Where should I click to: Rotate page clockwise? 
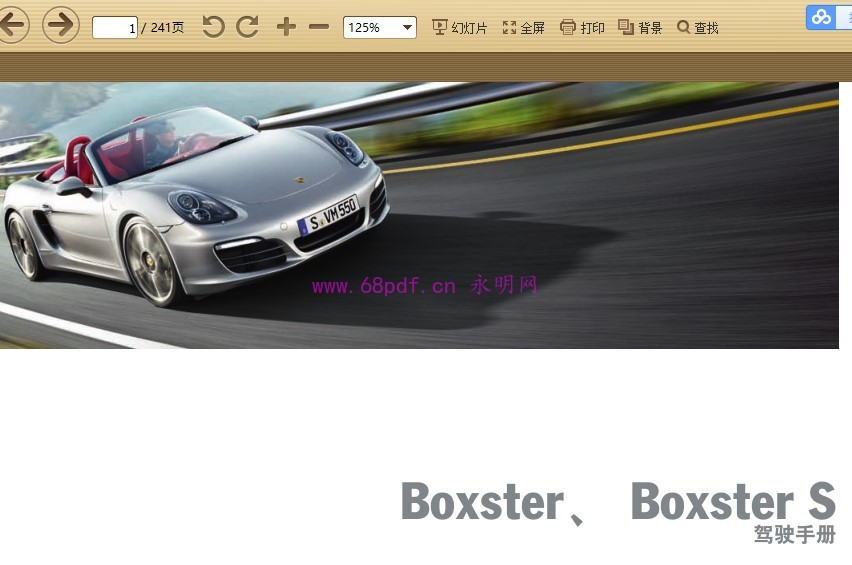coord(247,26)
